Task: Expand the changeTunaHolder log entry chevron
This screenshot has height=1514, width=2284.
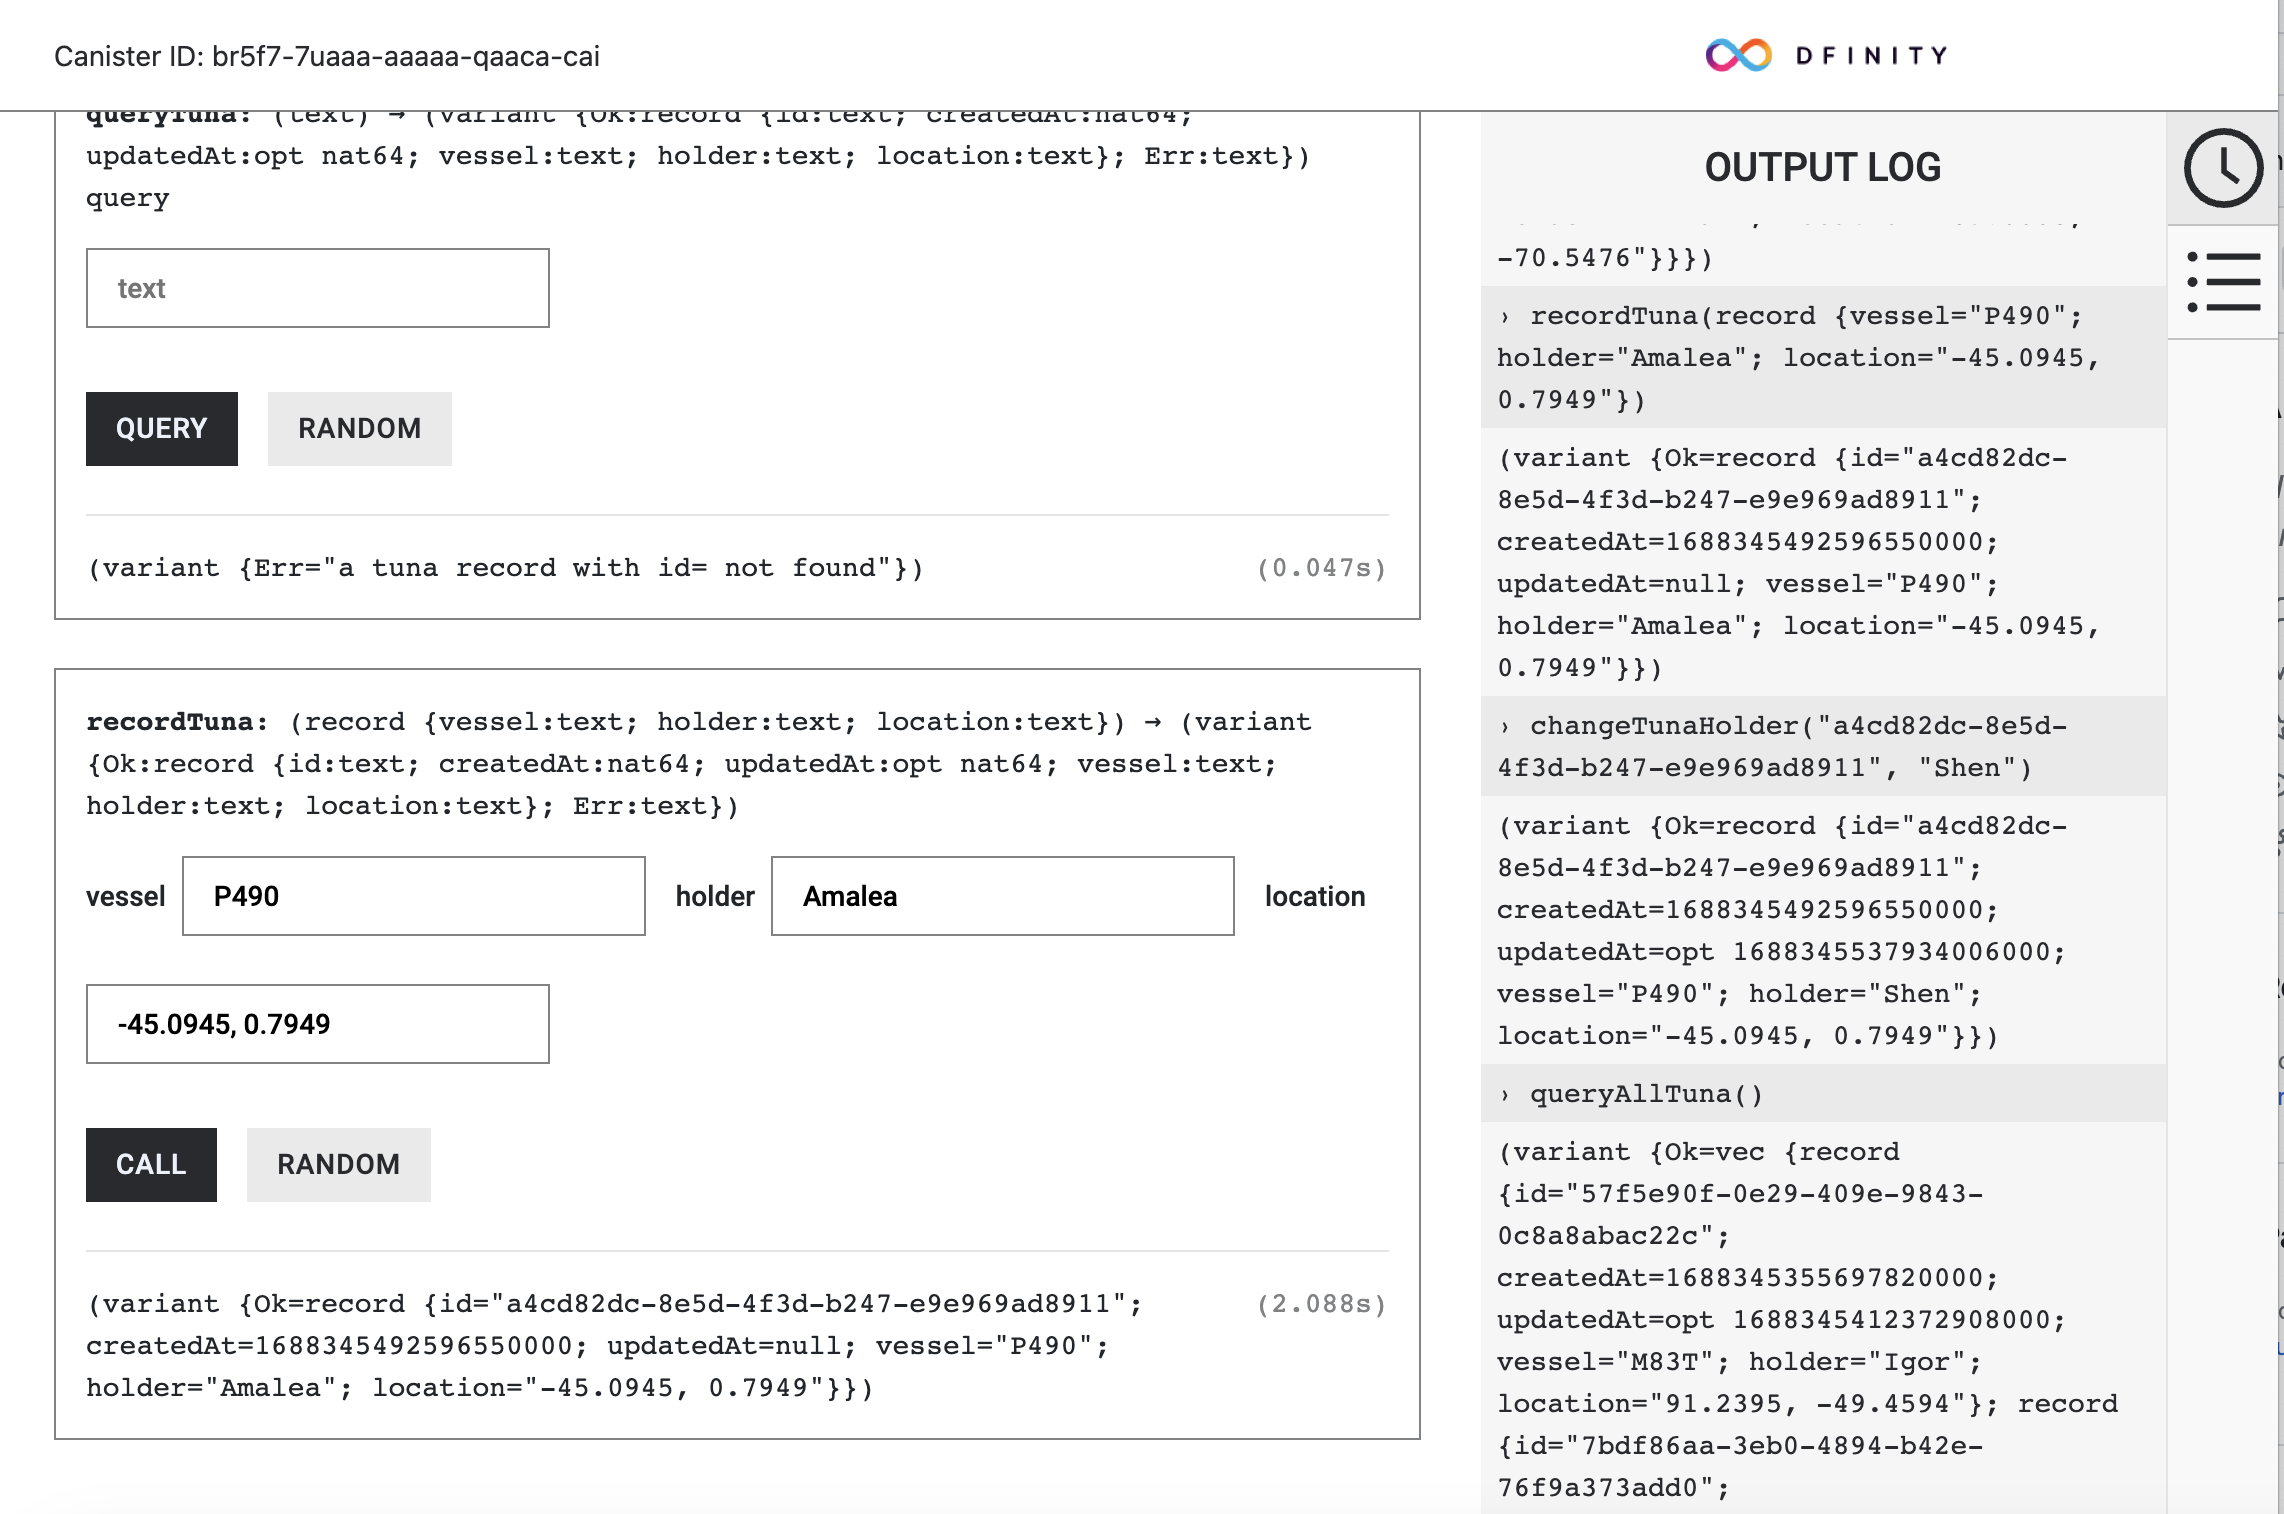Action: click(1505, 727)
